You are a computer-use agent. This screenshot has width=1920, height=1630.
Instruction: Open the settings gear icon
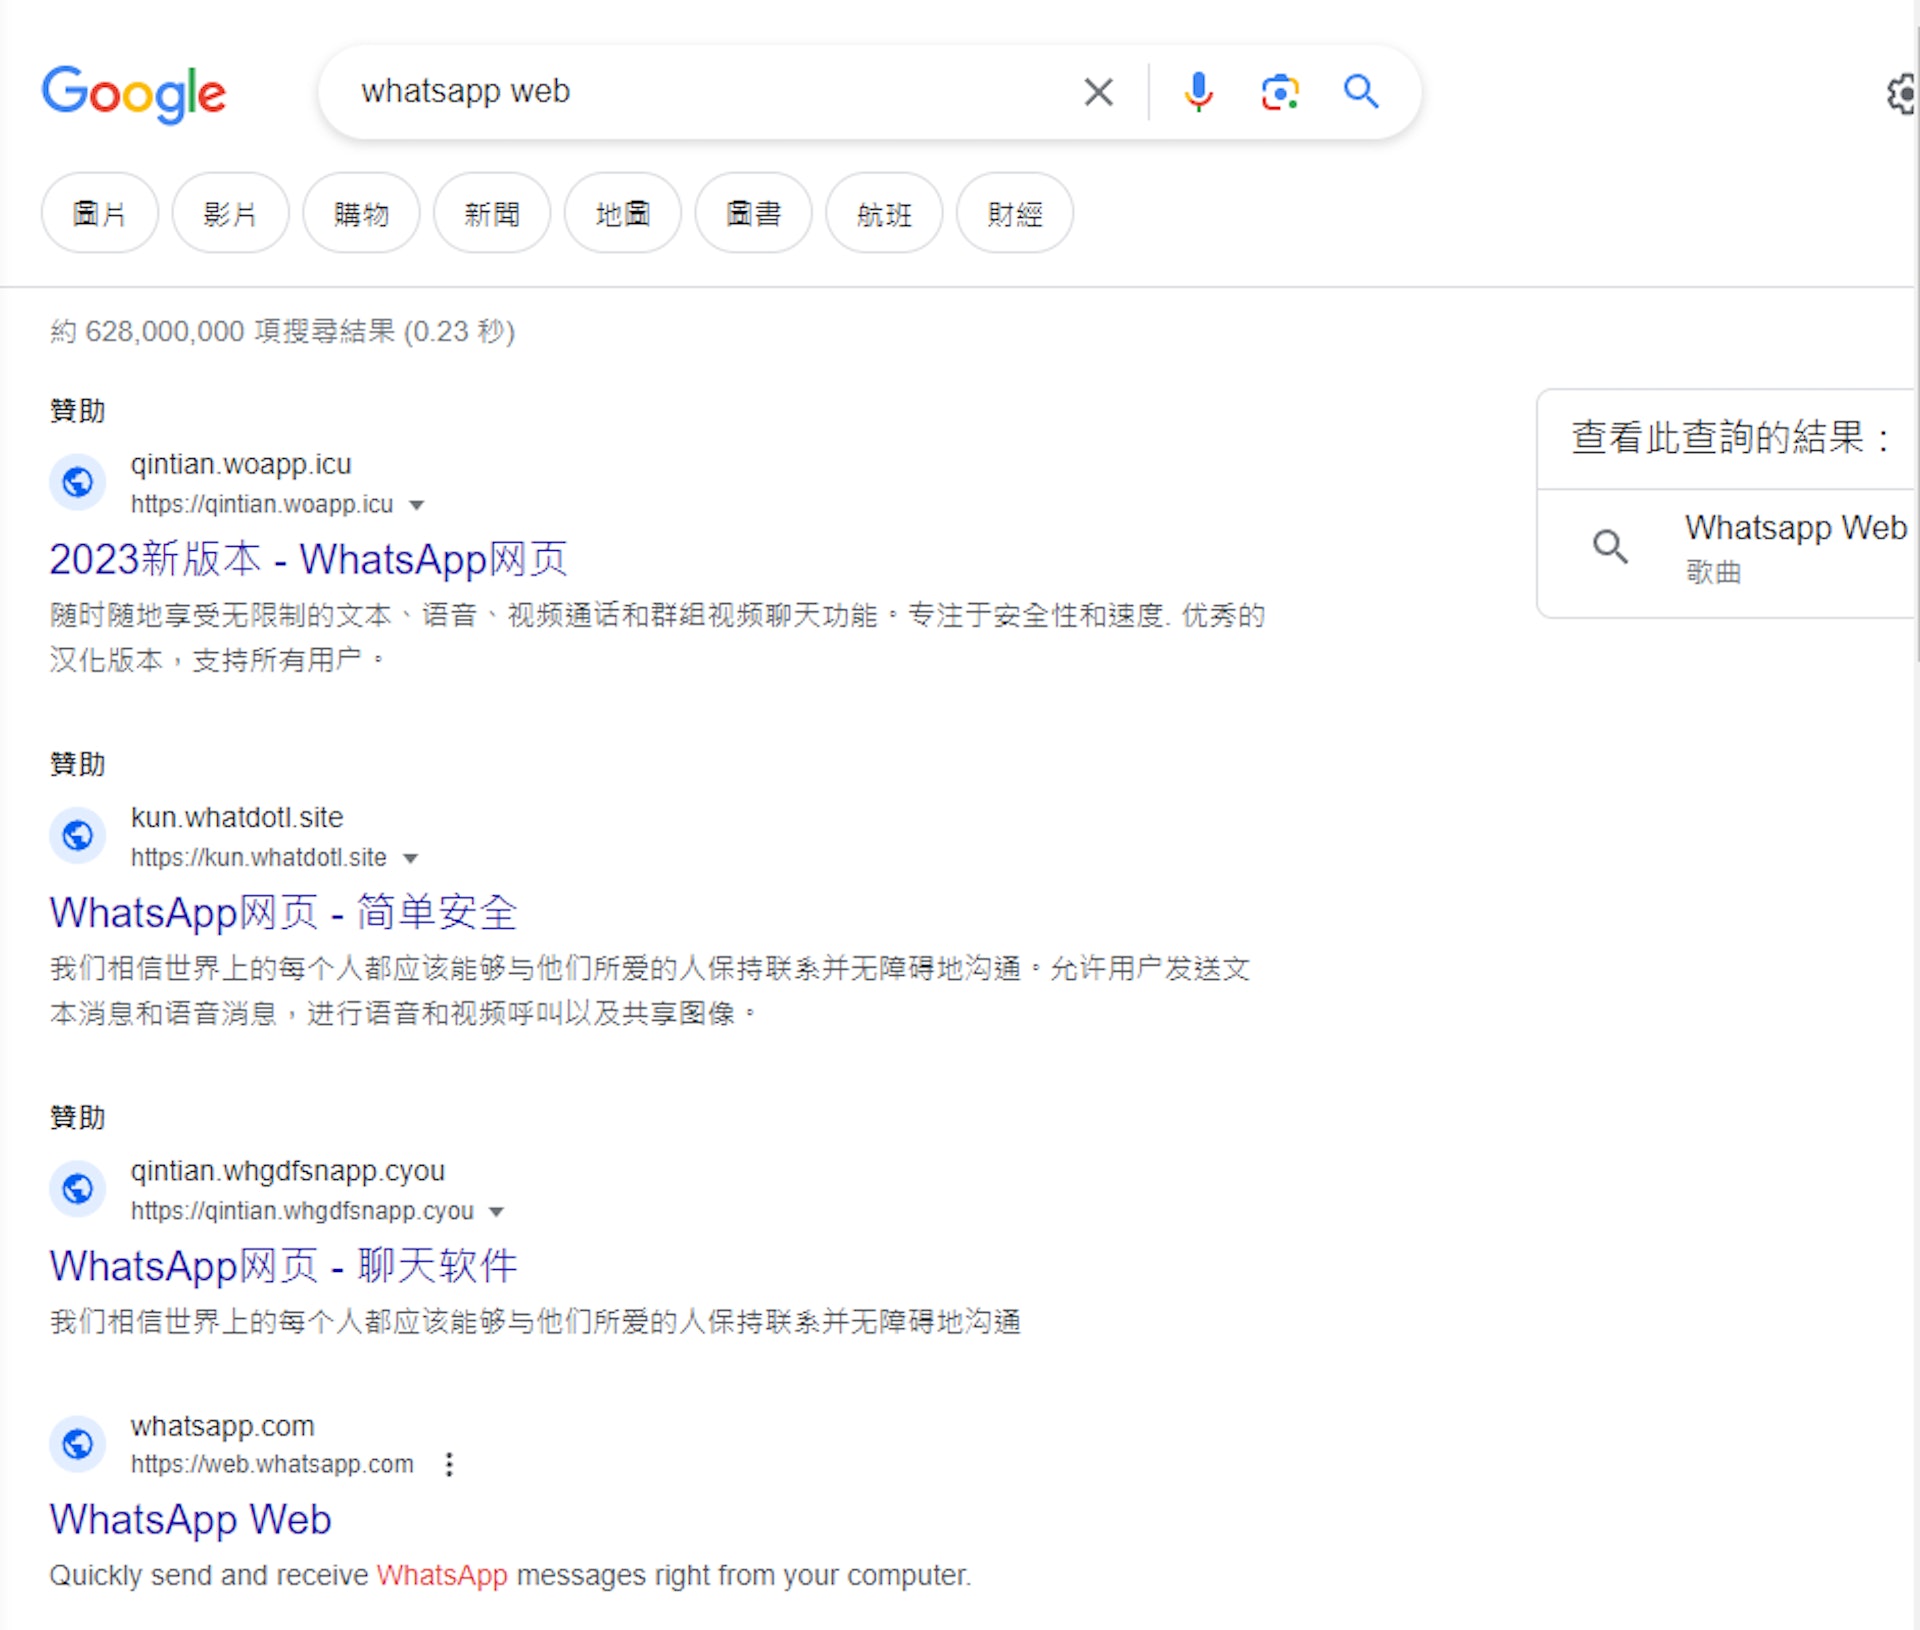pos(1902,94)
